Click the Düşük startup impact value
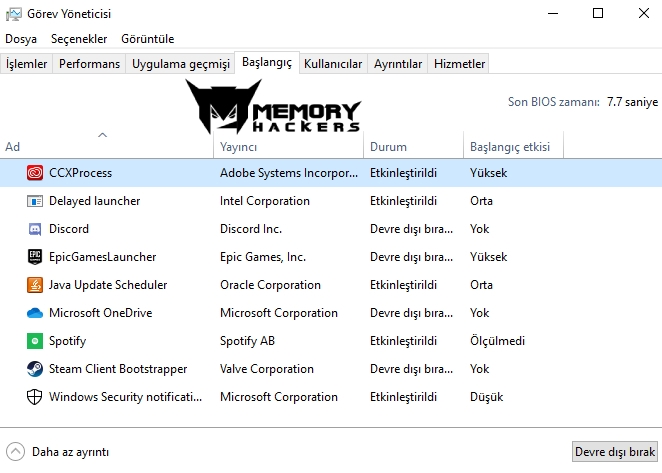The height and width of the screenshot is (473, 662). [x=486, y=397]
